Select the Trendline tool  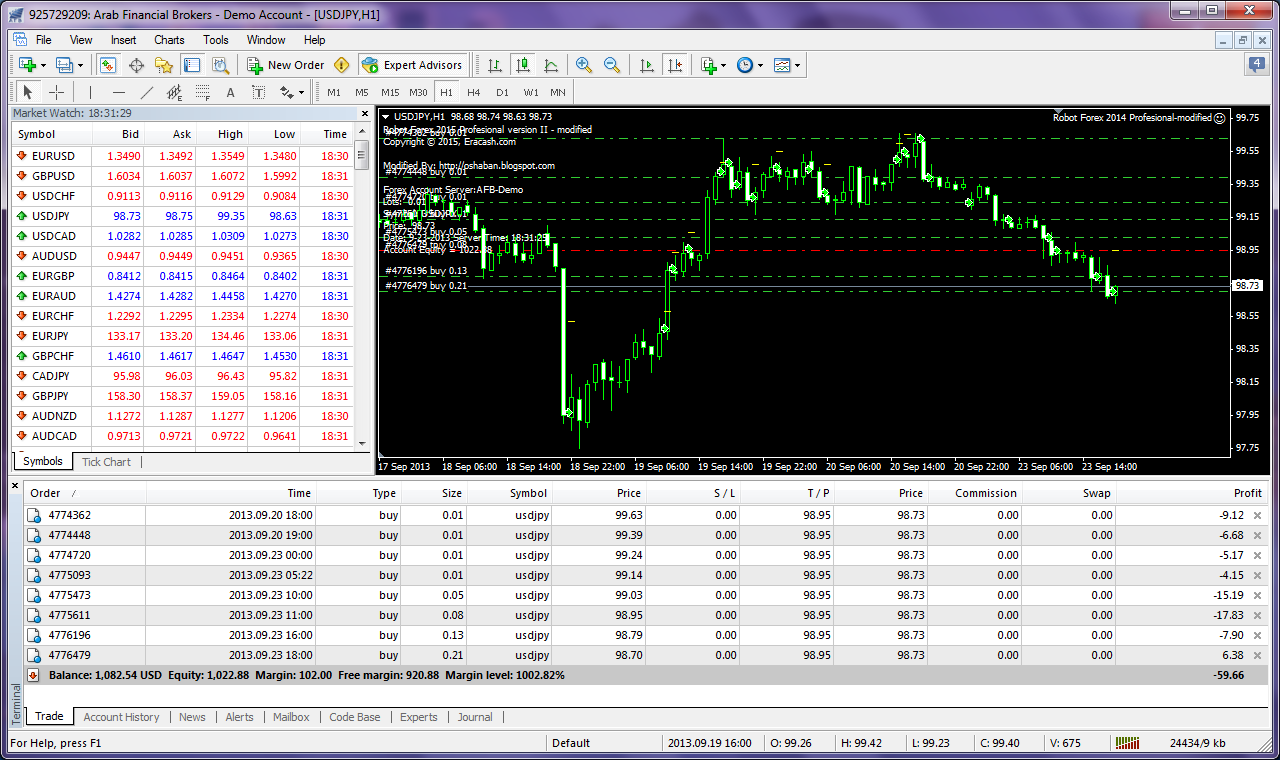(146, 92)
